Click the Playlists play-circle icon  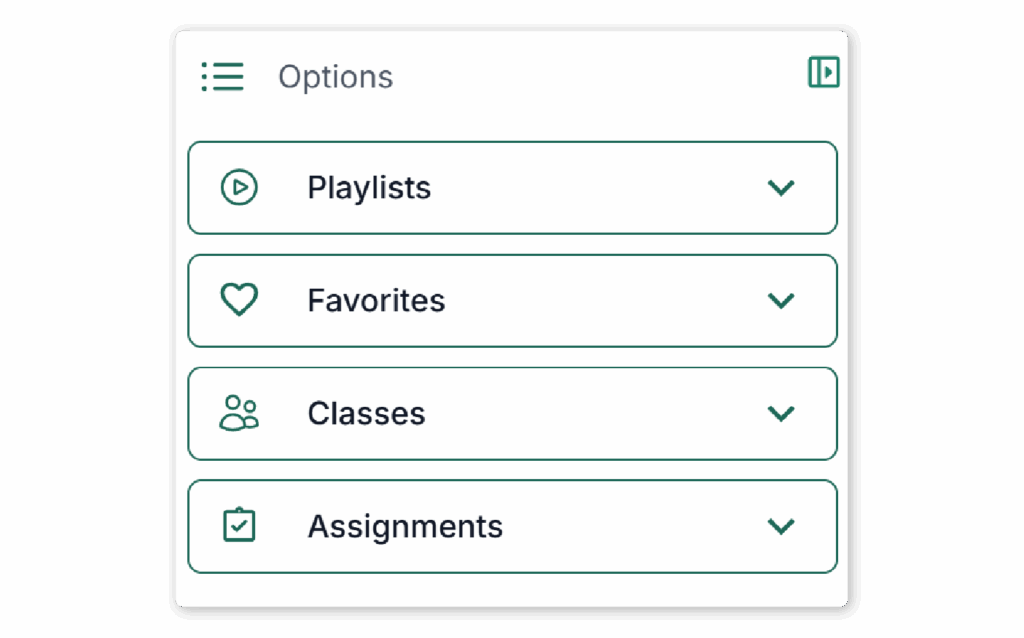[239, 187]
